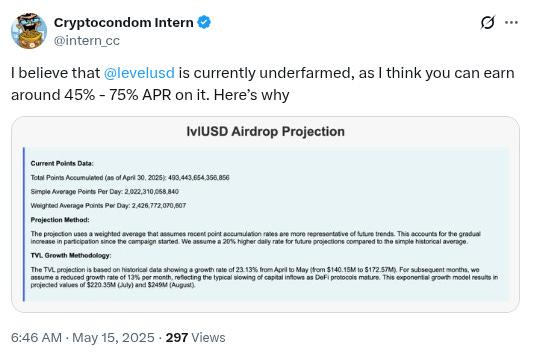Open the Grok slashed-circle icon

click(x=487, y=23)
